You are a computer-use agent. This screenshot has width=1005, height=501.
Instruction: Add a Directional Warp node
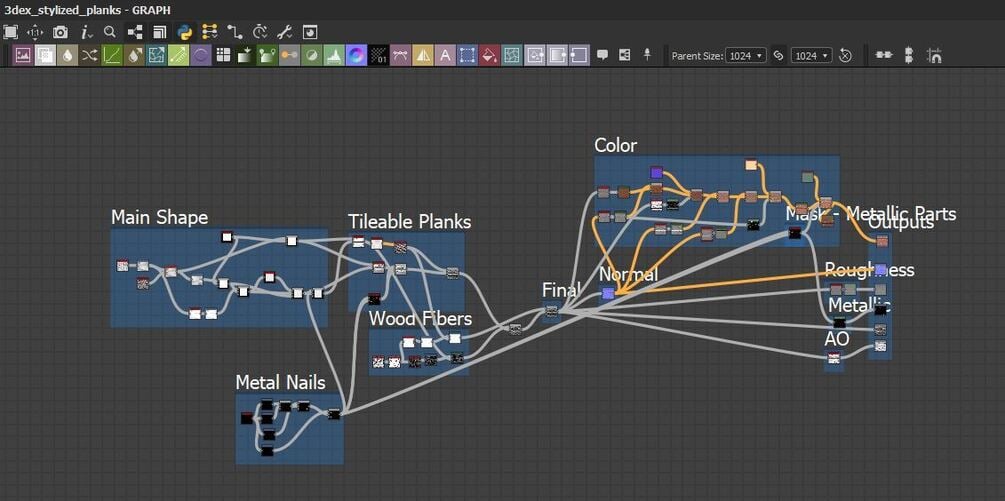(x=156, y=55)
